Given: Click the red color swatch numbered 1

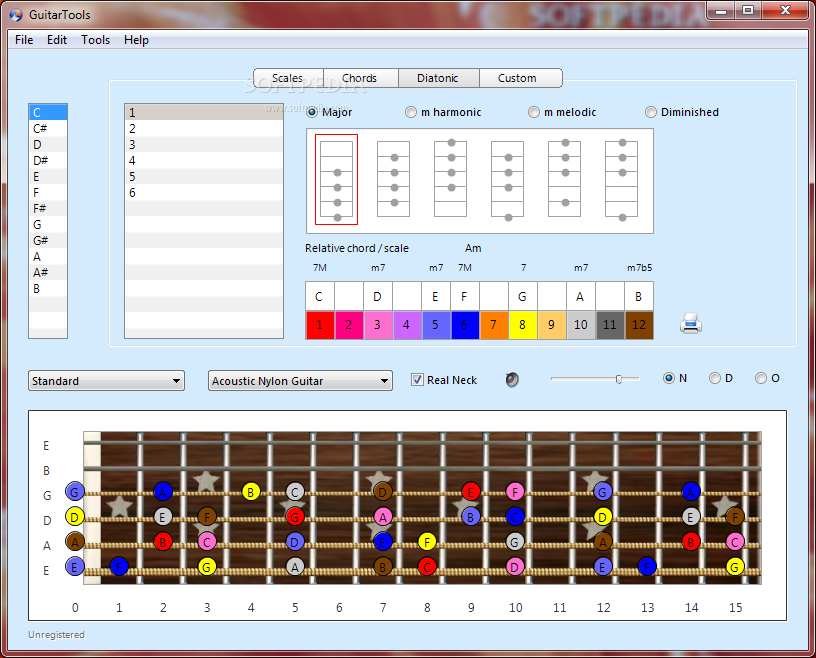Looking at the screenshot, I should [320, 325].
